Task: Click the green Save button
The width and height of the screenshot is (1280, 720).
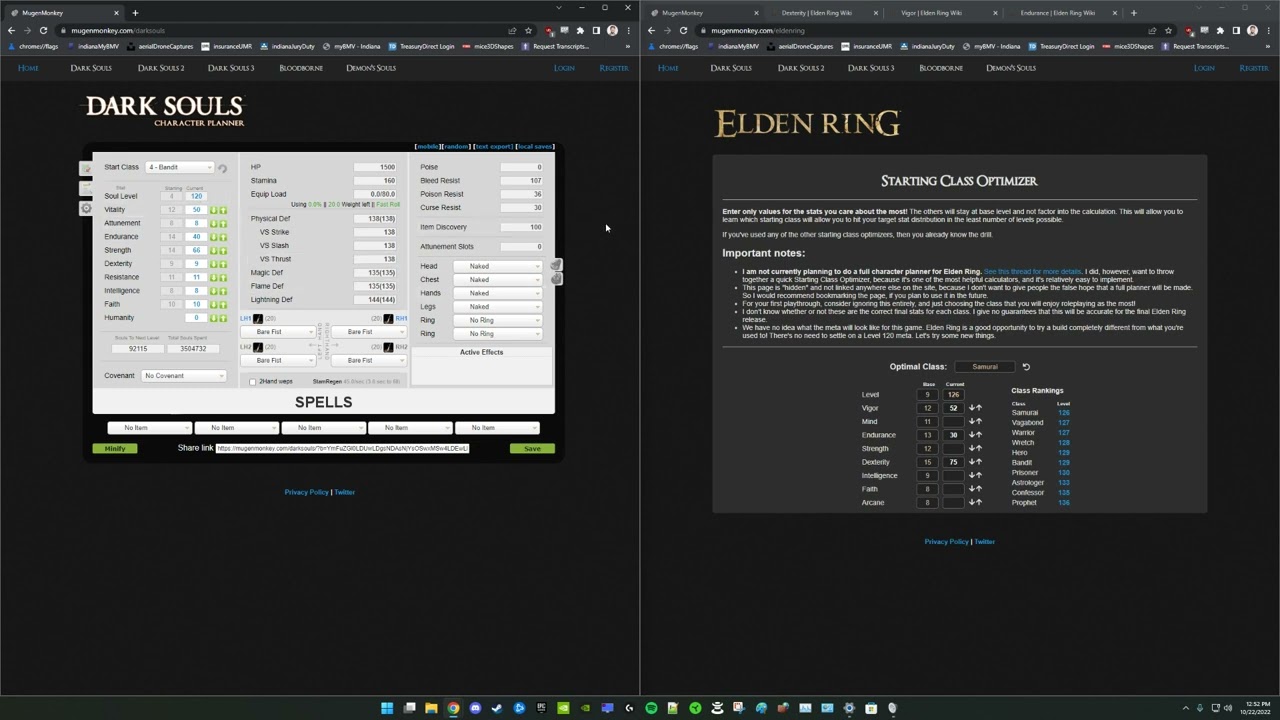Action: [532, 448]
